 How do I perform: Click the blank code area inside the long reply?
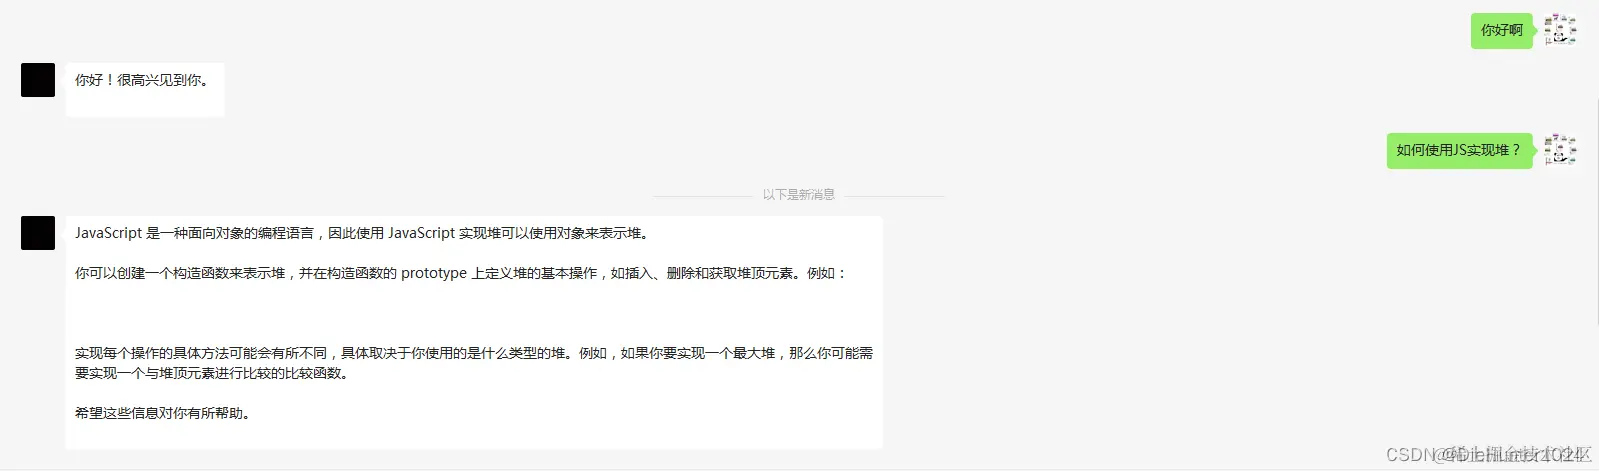click(474, 313)
